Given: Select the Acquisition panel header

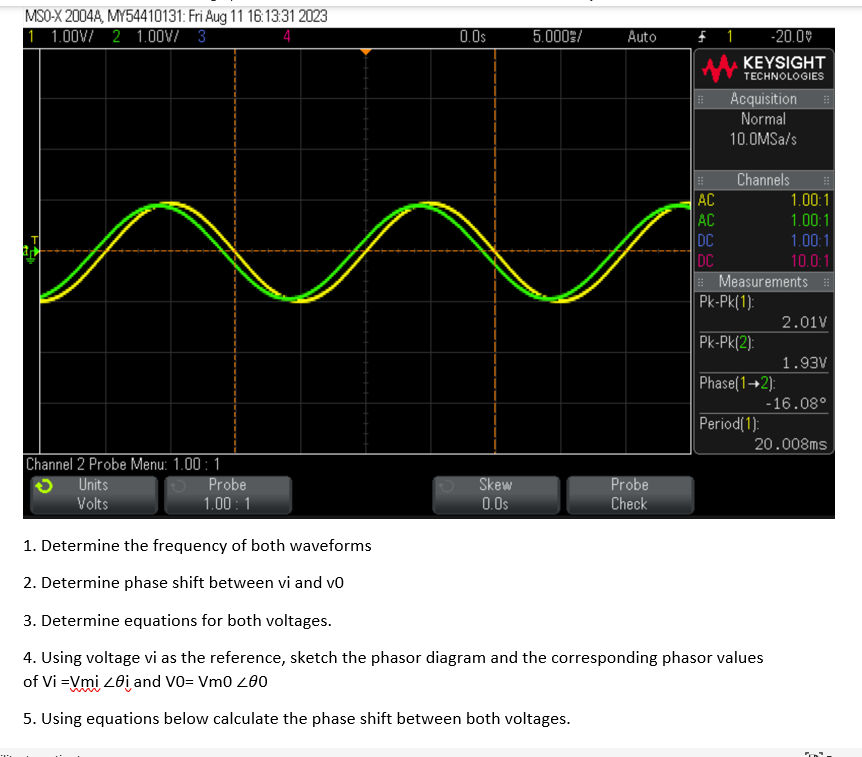Looking at the screenshot, I should tap(762, 99).
